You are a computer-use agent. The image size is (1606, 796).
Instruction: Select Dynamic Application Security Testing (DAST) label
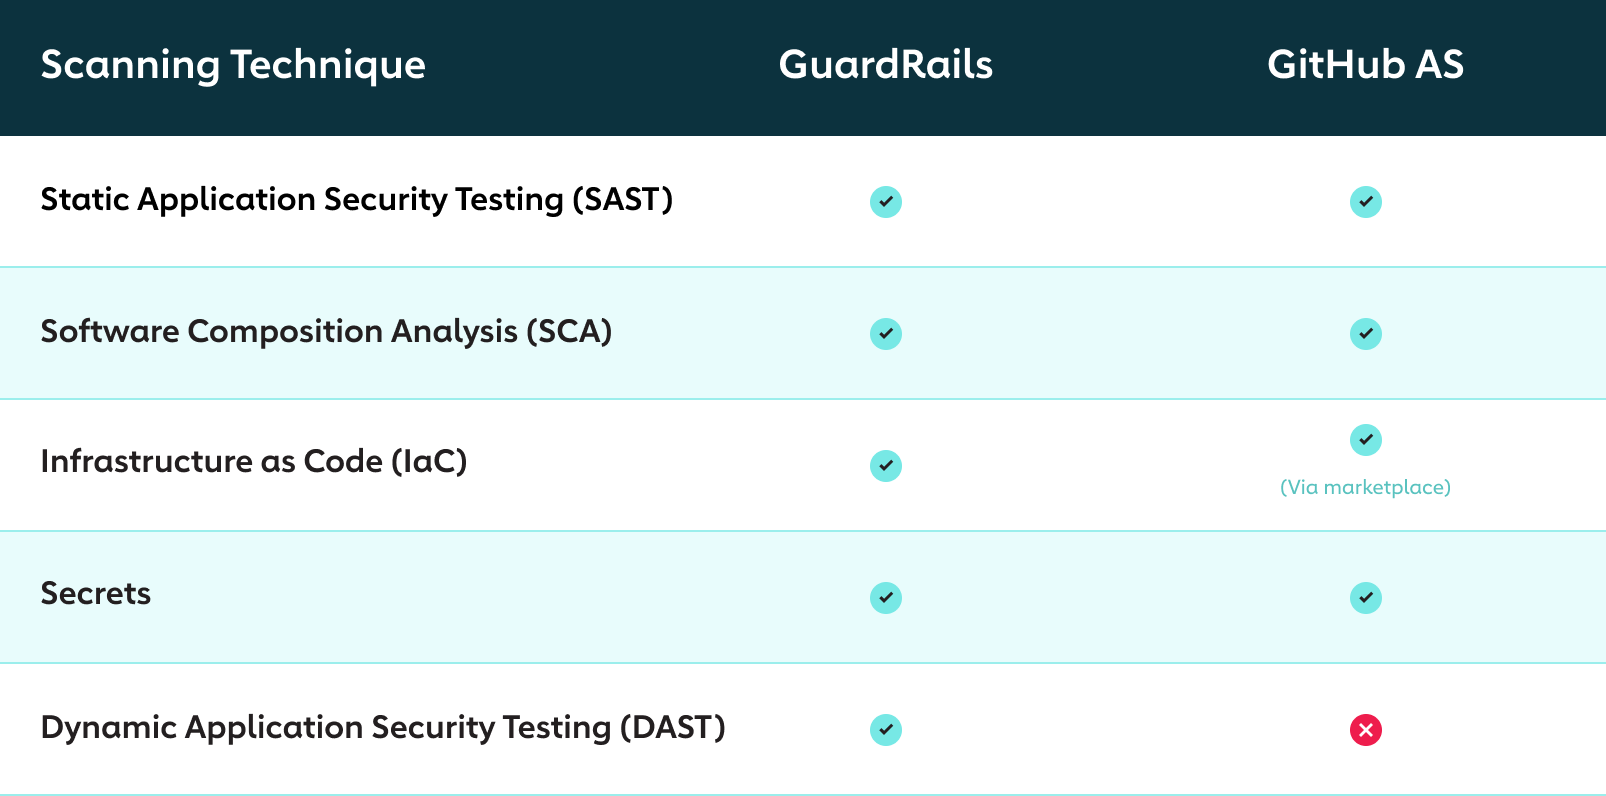coord(383,728)
